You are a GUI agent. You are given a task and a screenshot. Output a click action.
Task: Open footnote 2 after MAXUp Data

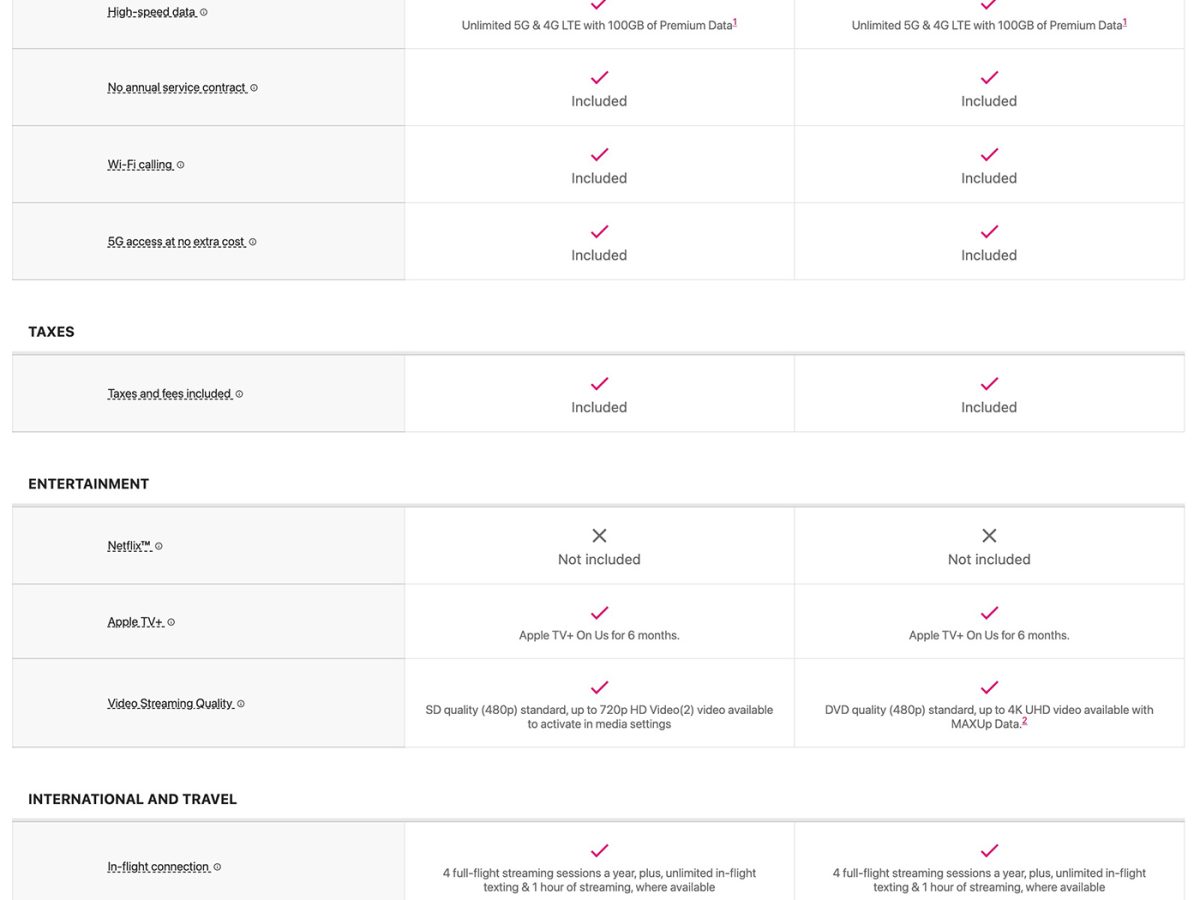[x=1024, y=721]
